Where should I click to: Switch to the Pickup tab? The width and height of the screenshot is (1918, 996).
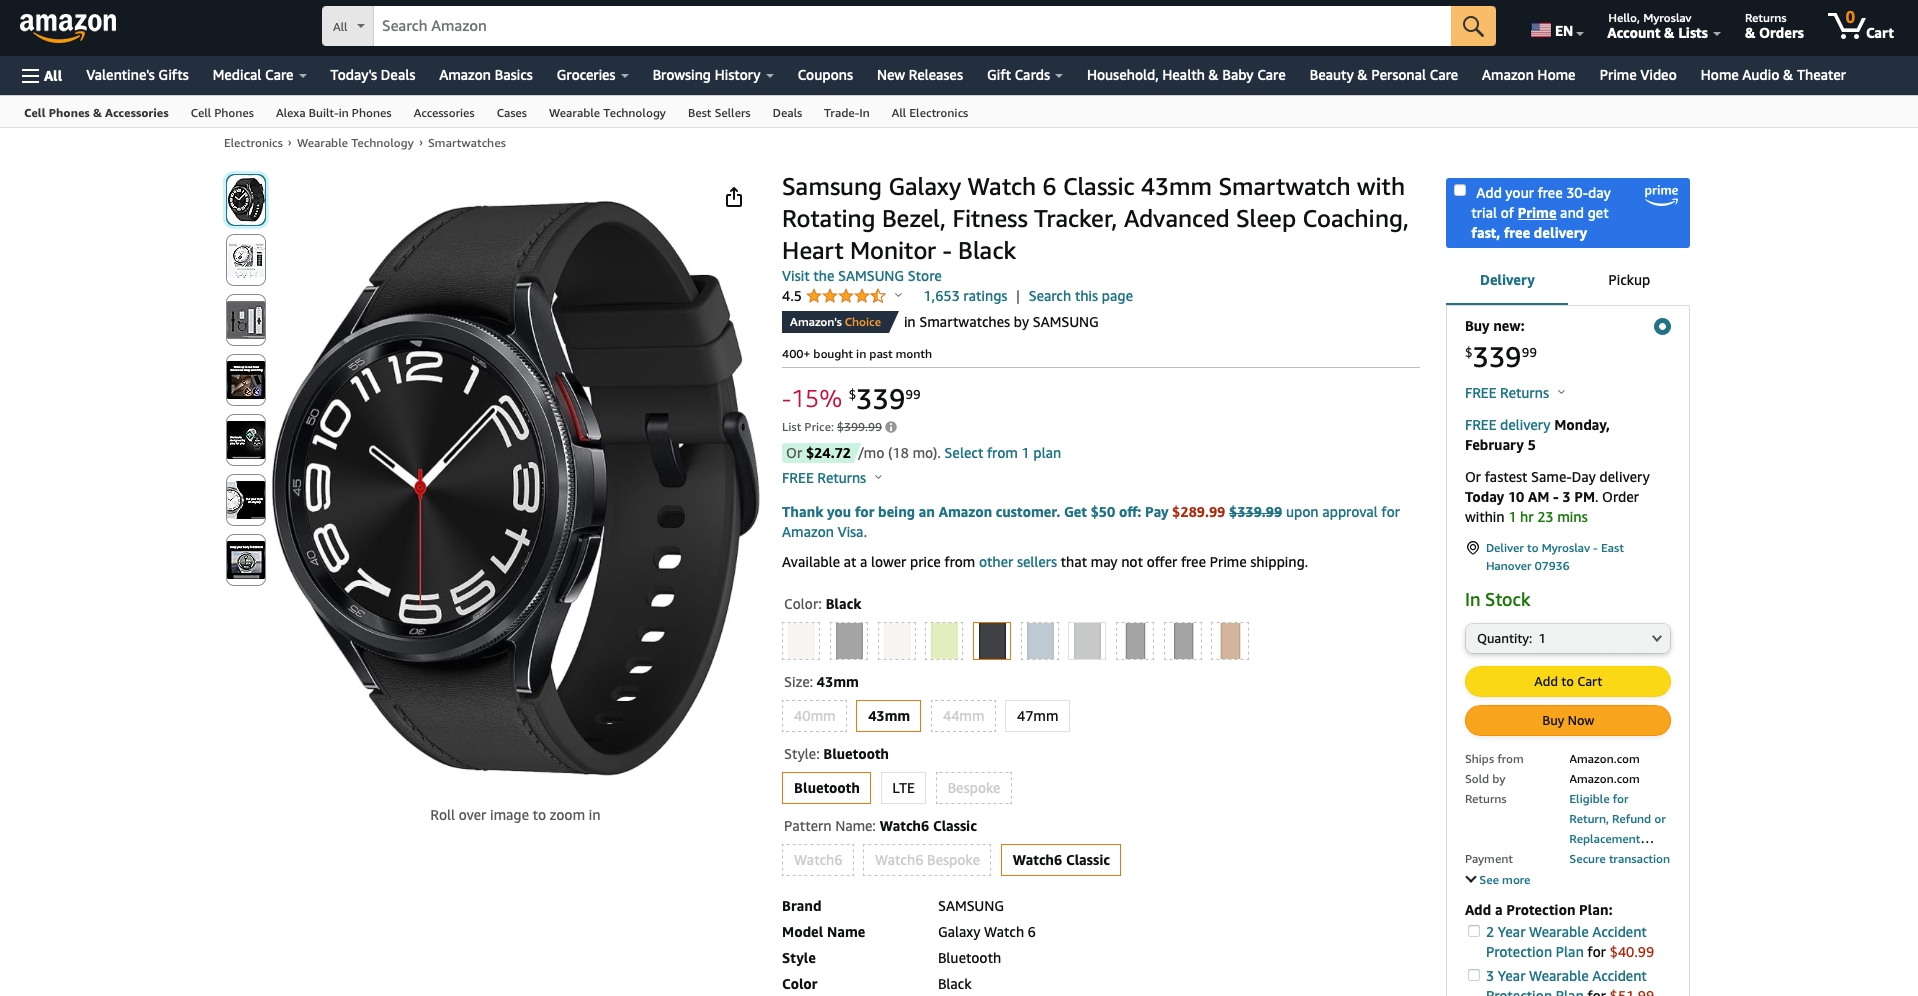1629,280
